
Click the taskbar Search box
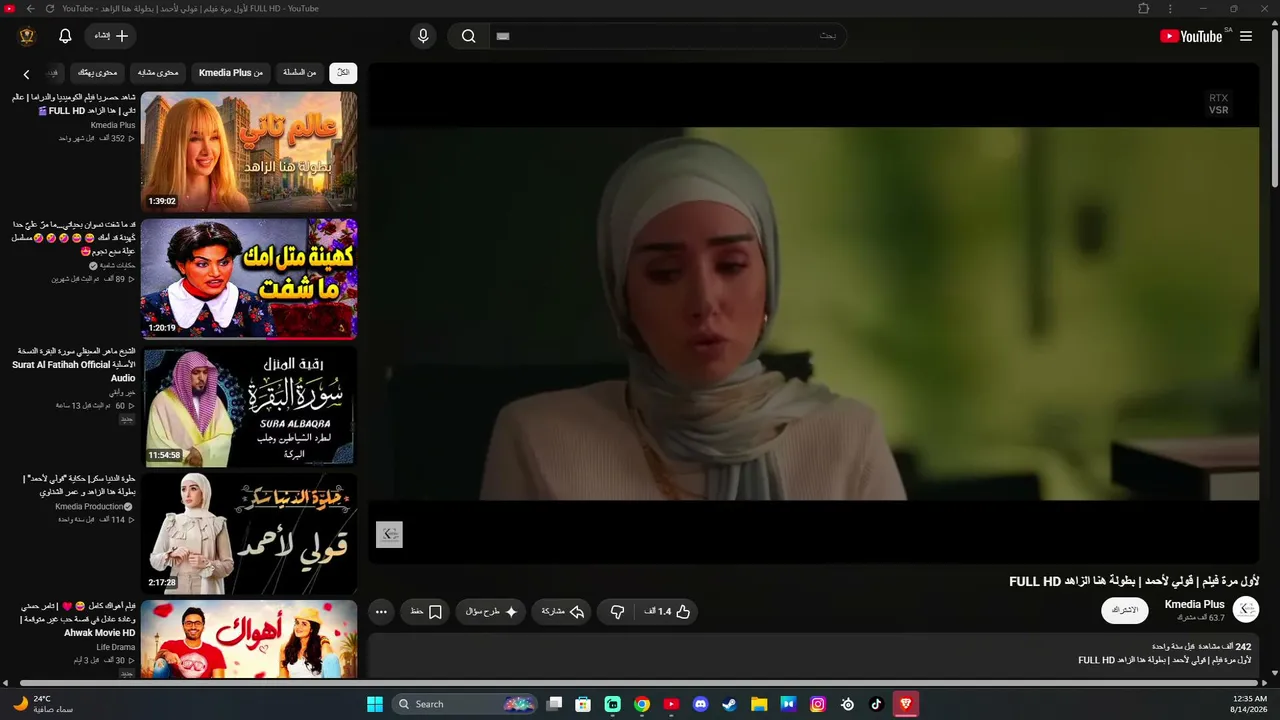(466, 704)
